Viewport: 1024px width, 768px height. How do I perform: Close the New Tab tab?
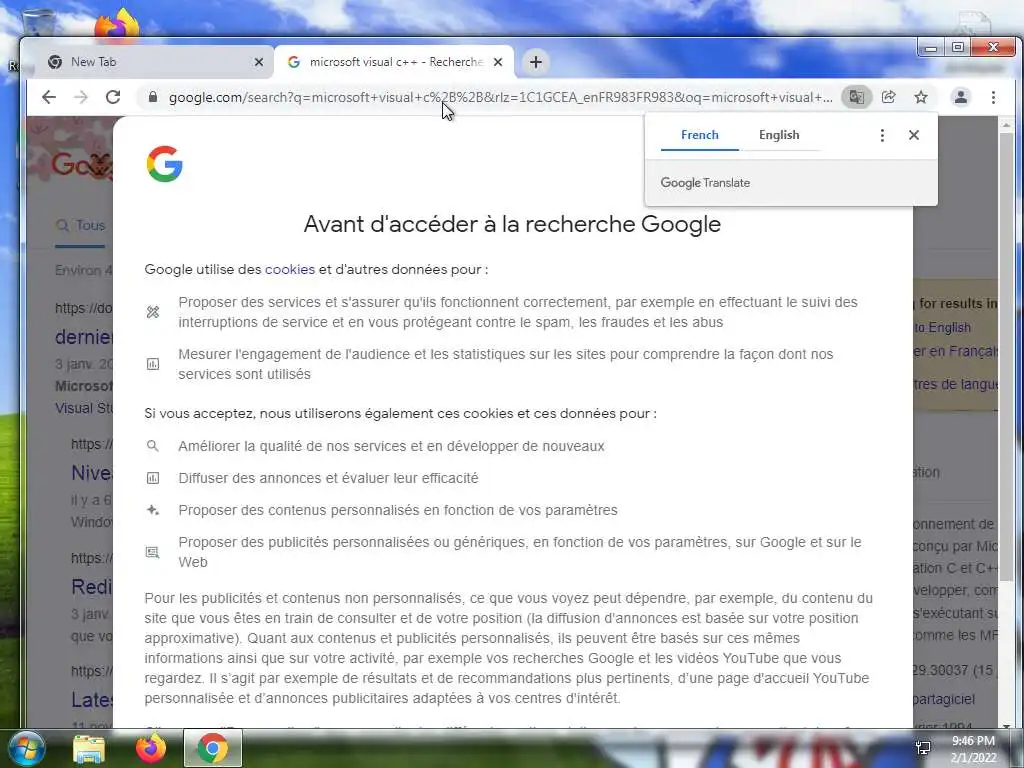[x=259, y=62]
